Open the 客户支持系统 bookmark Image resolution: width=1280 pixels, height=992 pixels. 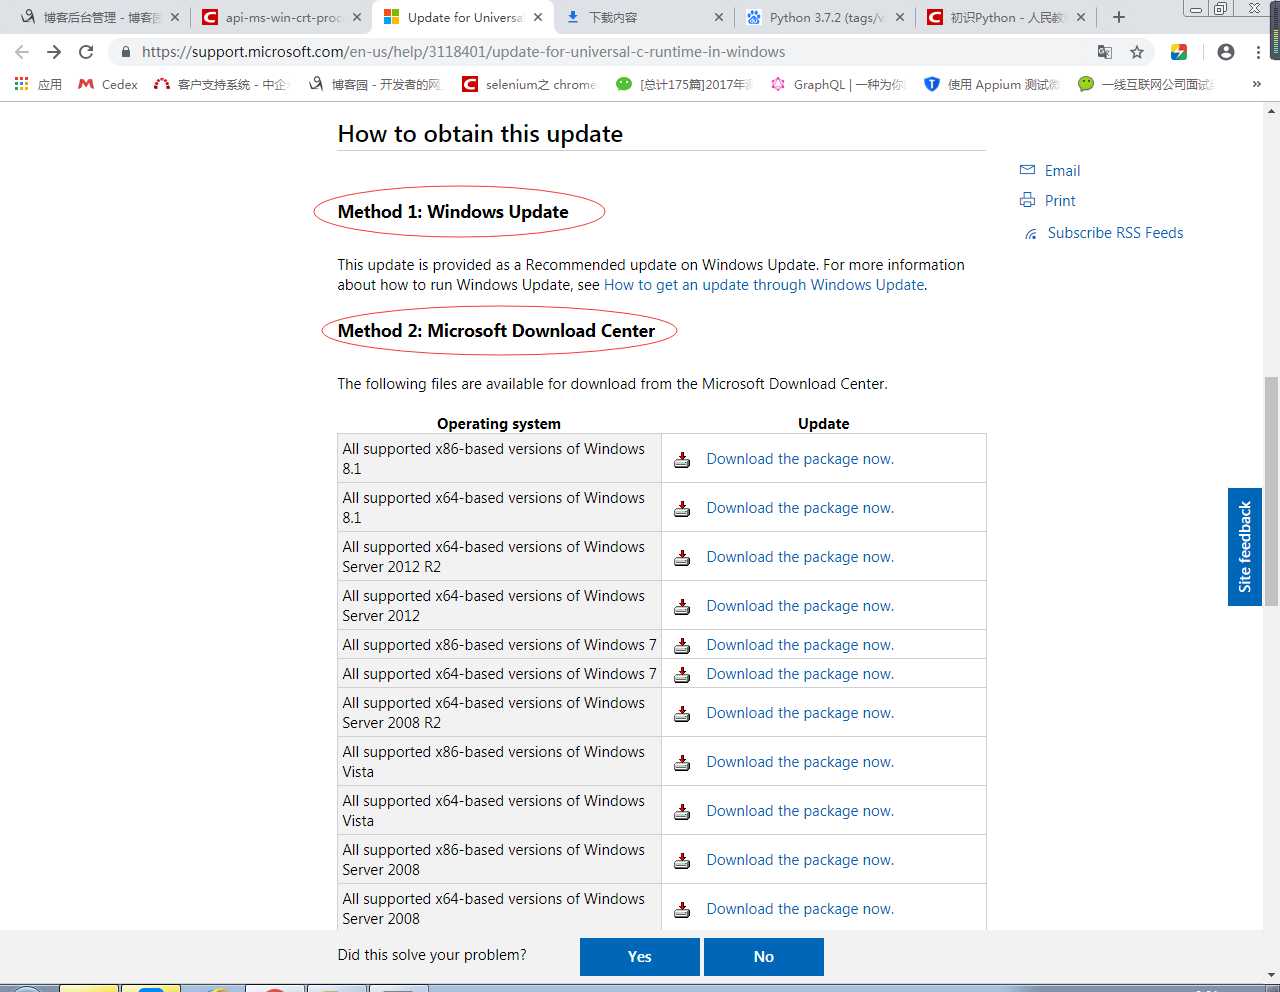click(220, 84)
